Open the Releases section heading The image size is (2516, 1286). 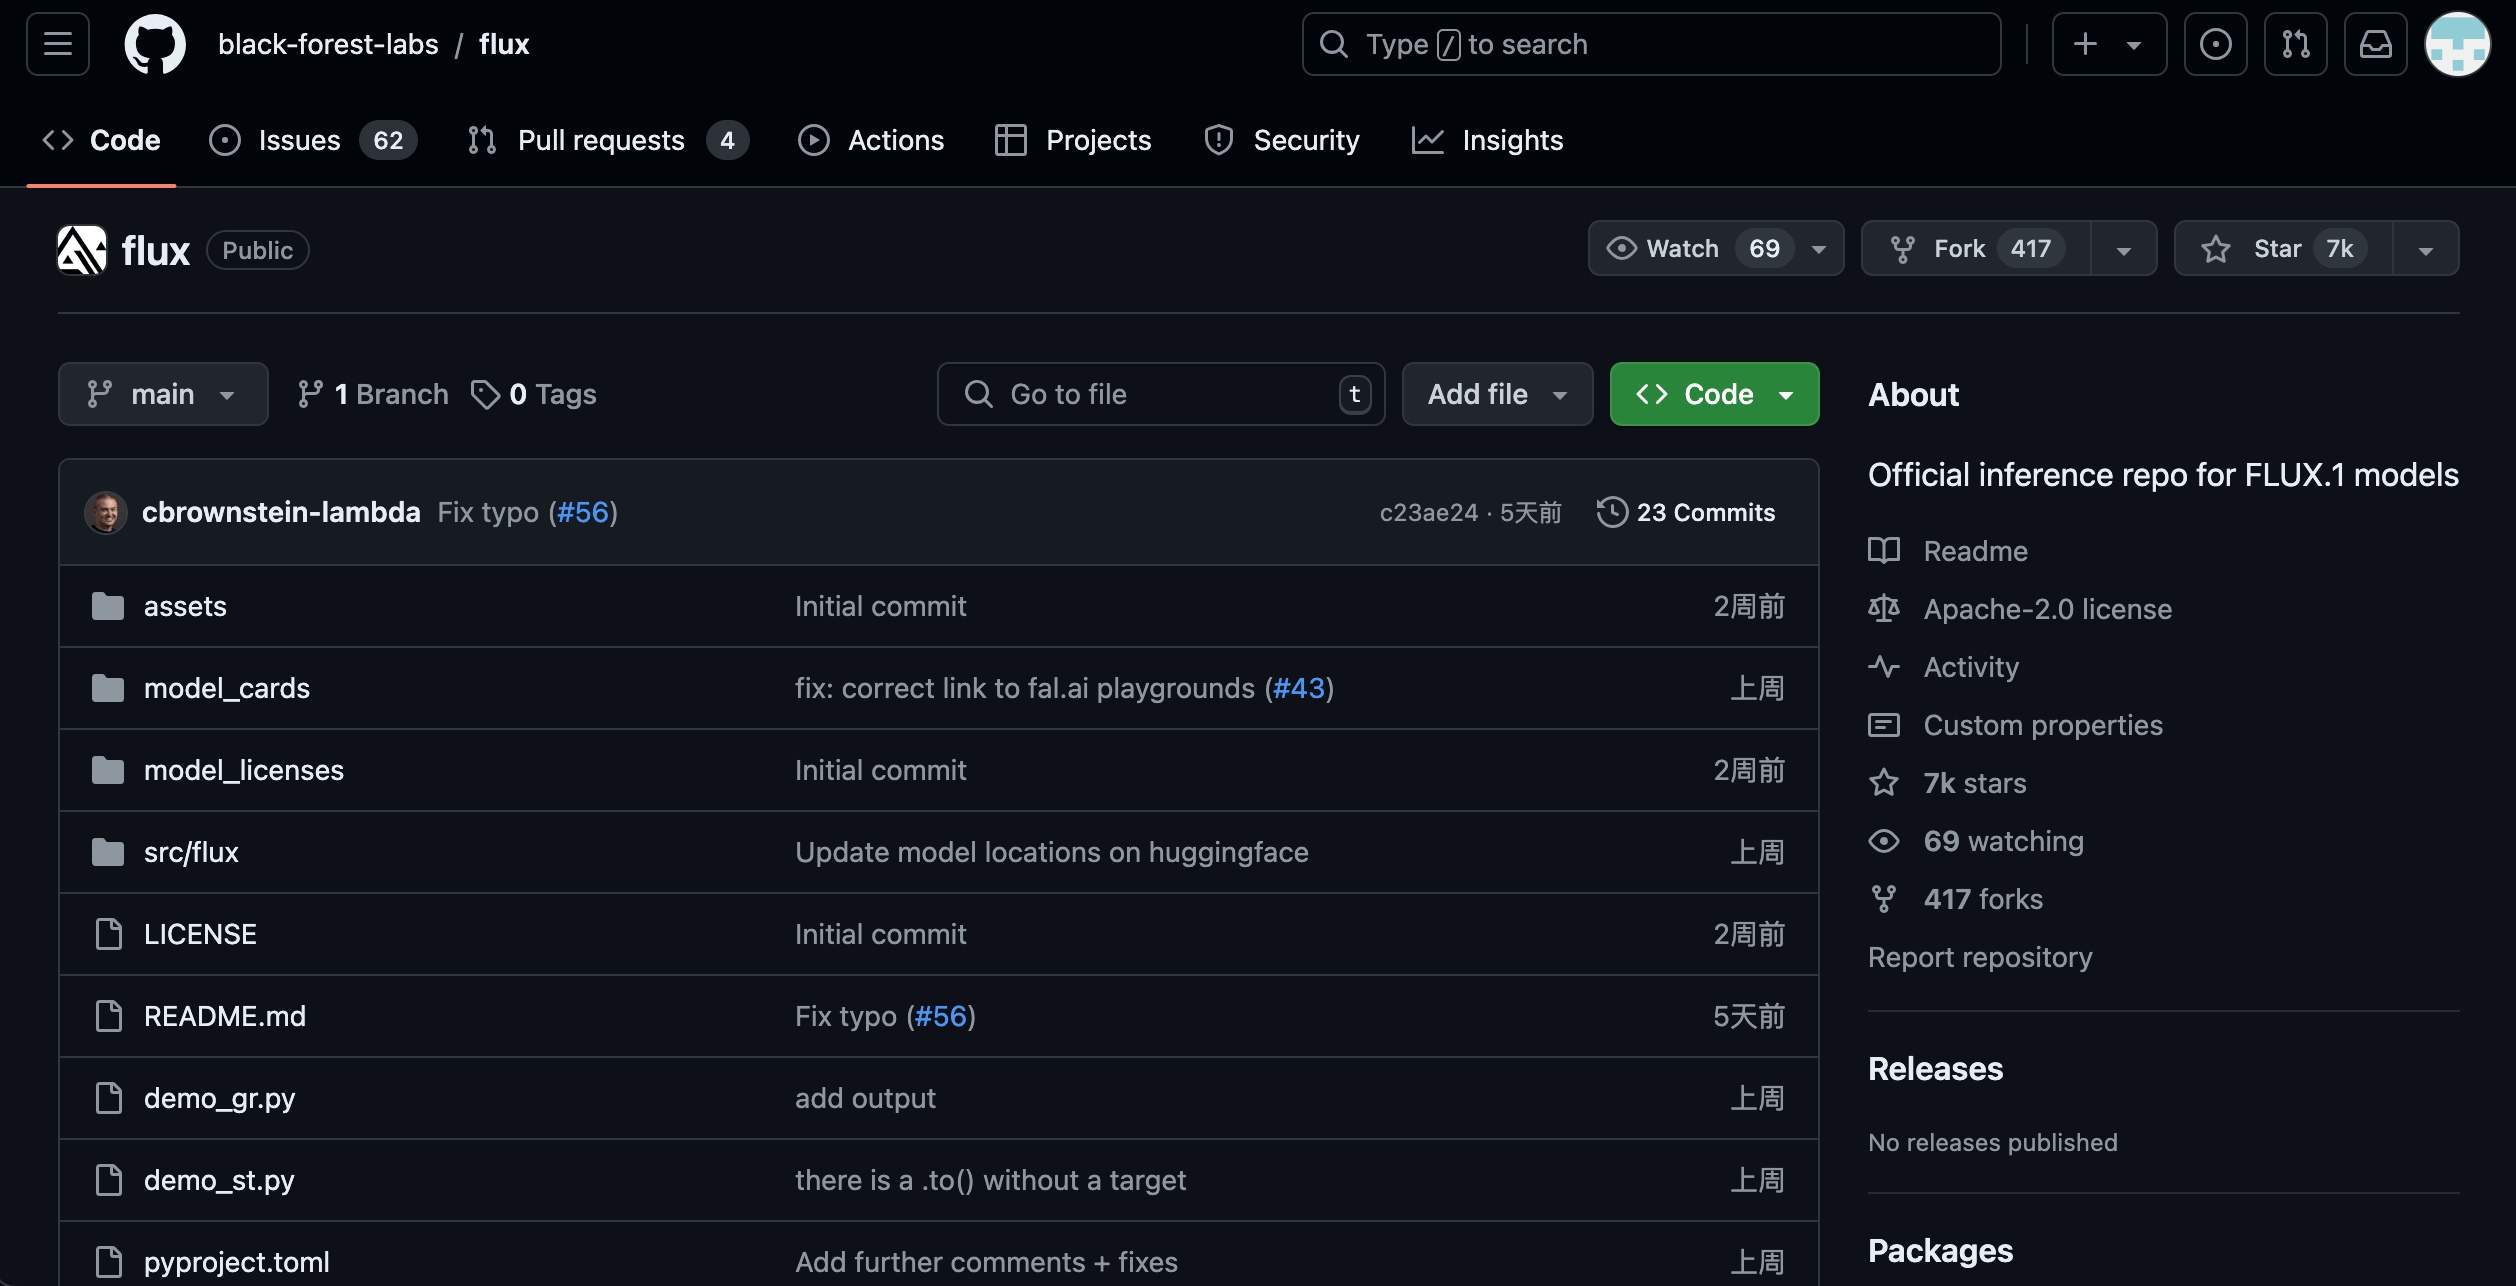click(x=1936, y=1069)
